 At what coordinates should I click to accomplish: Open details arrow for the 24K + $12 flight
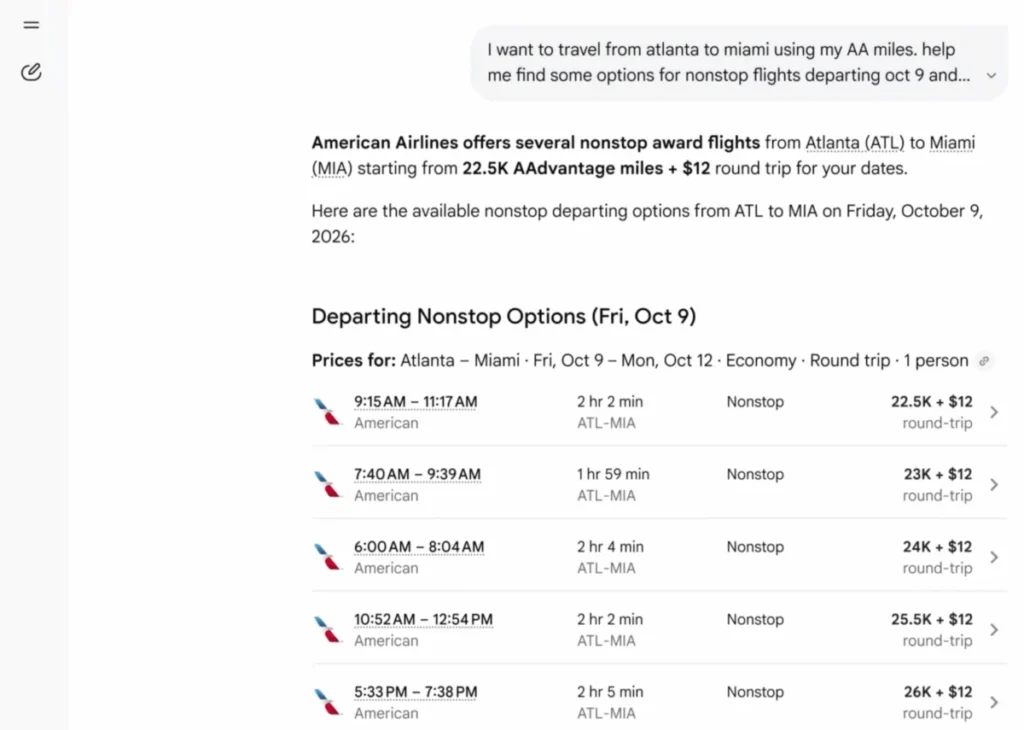click(994, 557)
